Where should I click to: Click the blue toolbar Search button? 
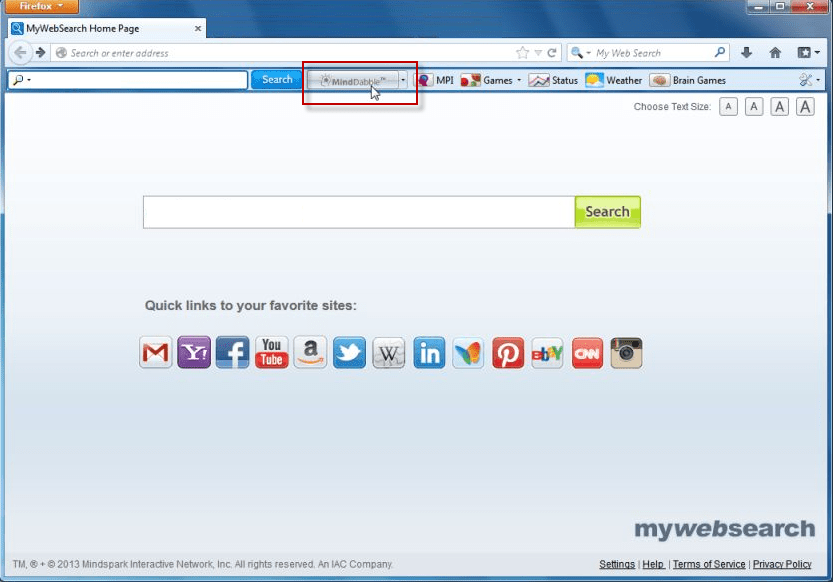pos(277,80)
